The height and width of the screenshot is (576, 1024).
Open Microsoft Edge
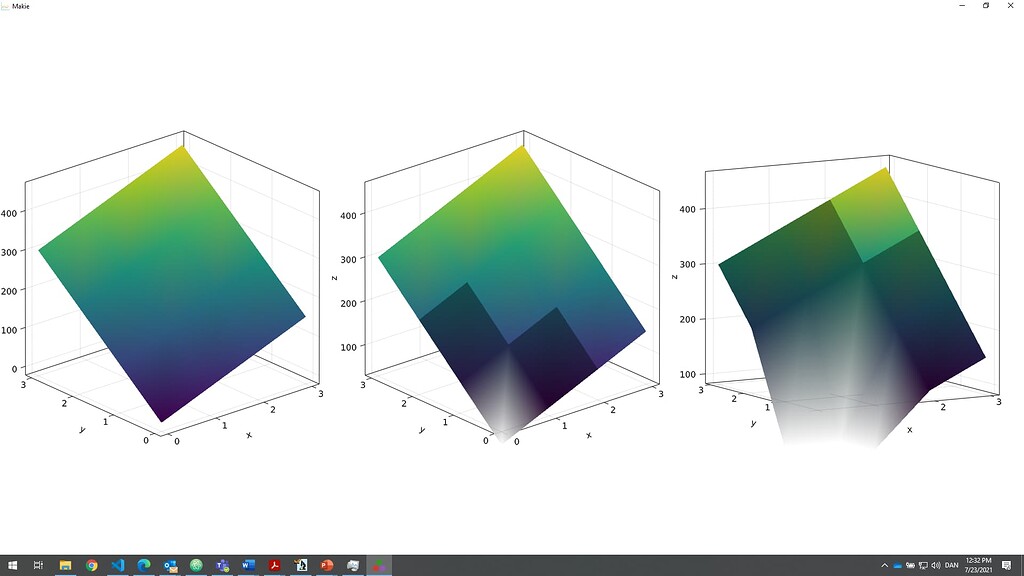point(142,566)
